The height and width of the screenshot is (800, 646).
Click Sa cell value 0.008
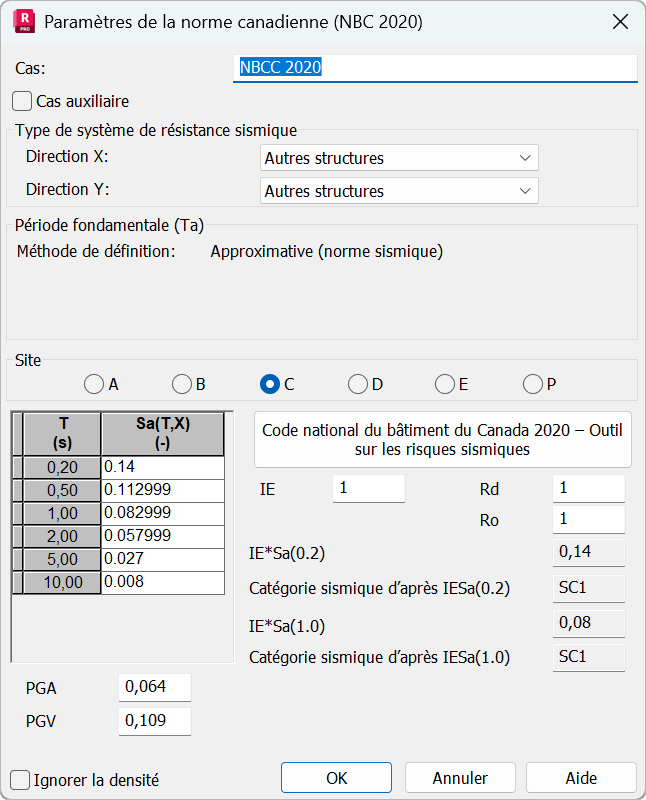click(163, 582)
